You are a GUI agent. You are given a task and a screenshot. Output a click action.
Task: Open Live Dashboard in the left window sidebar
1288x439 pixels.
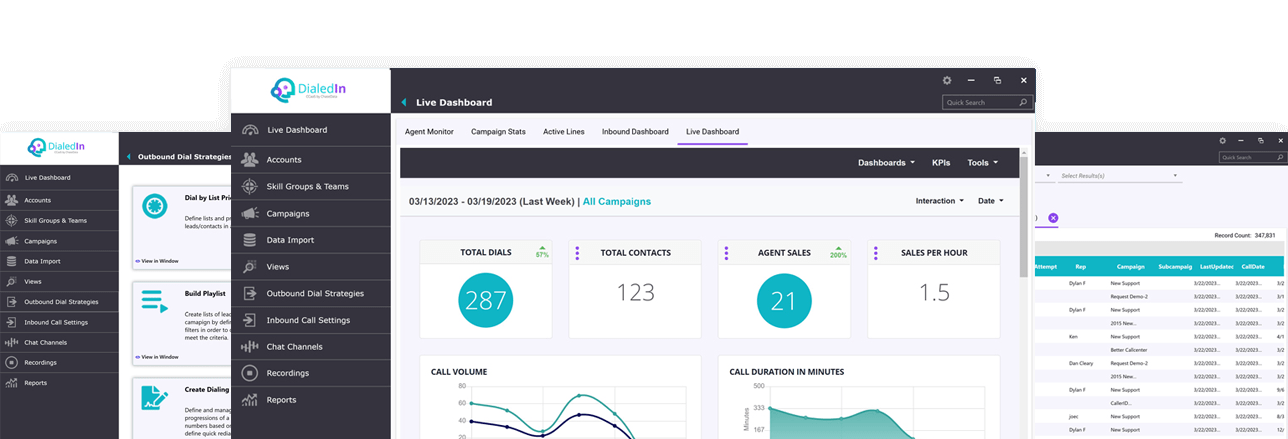click(x=59, y=177)
